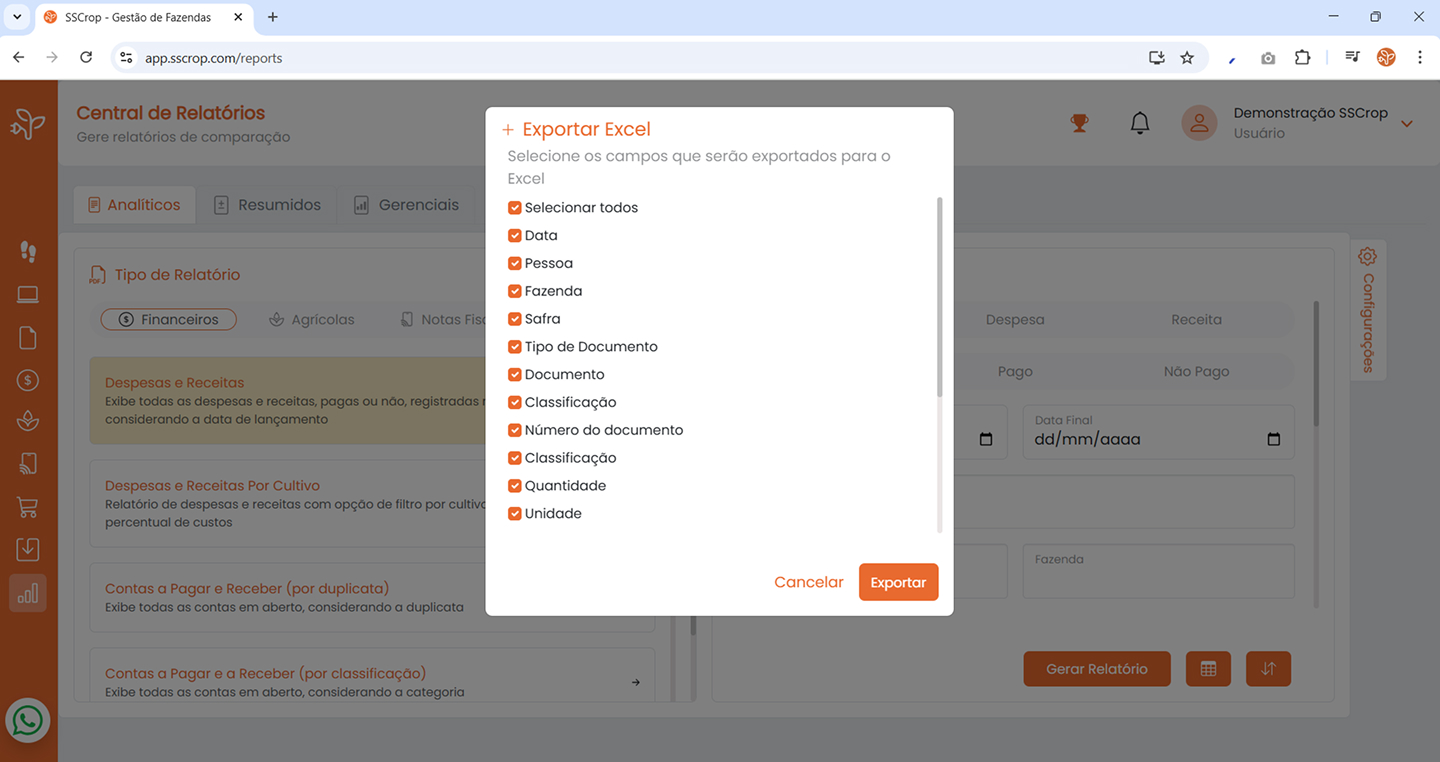Click the table export icon button
1440x762 pixels.
coord(1208,669)
